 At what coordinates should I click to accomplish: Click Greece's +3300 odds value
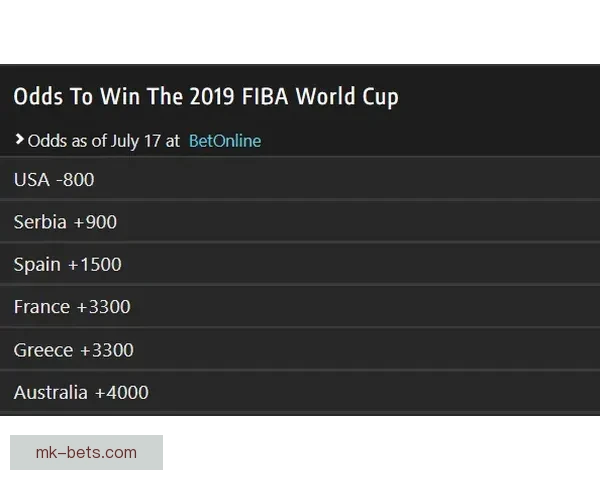click(x=106, y=350)
